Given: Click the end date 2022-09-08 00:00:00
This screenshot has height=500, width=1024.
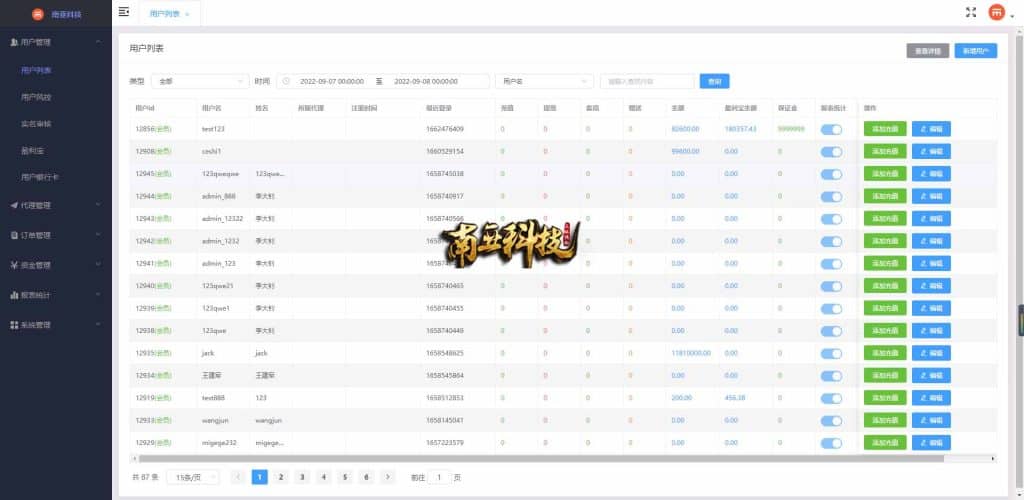Looking at the screenshot, I should click(426, 82).
